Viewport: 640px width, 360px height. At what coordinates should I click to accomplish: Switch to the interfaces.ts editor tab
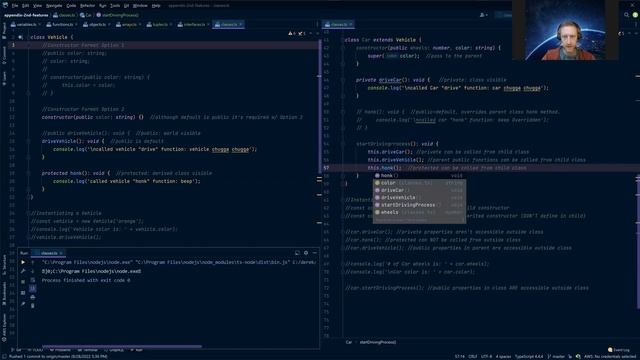[193, 24]
